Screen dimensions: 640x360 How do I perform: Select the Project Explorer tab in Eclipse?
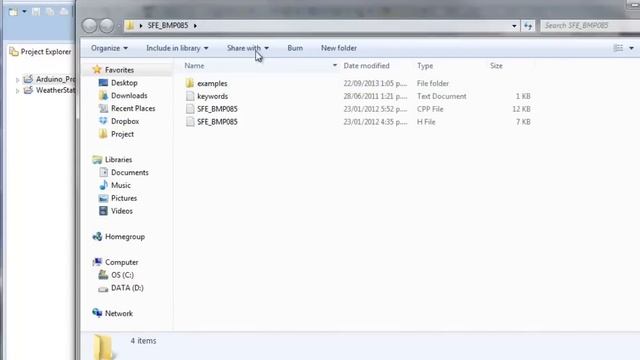pyautogui.click(x=40, y=52)
